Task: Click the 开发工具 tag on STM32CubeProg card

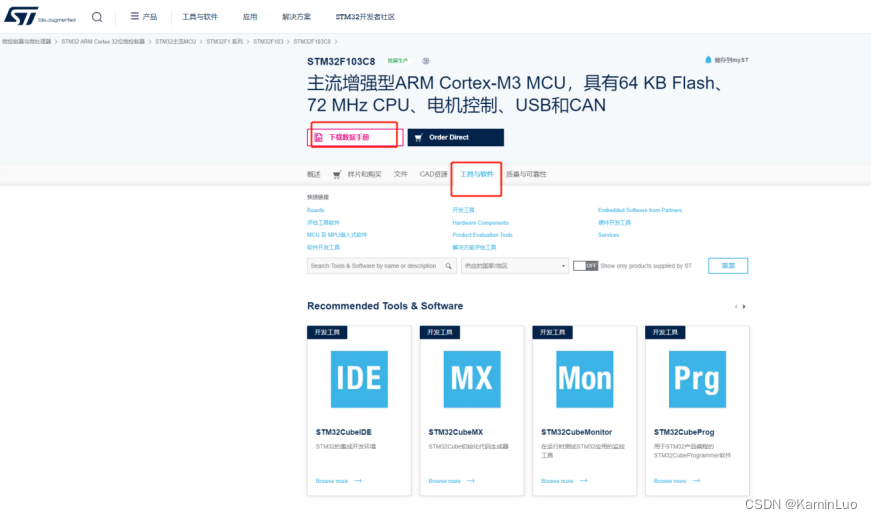Action: (665, 333)
